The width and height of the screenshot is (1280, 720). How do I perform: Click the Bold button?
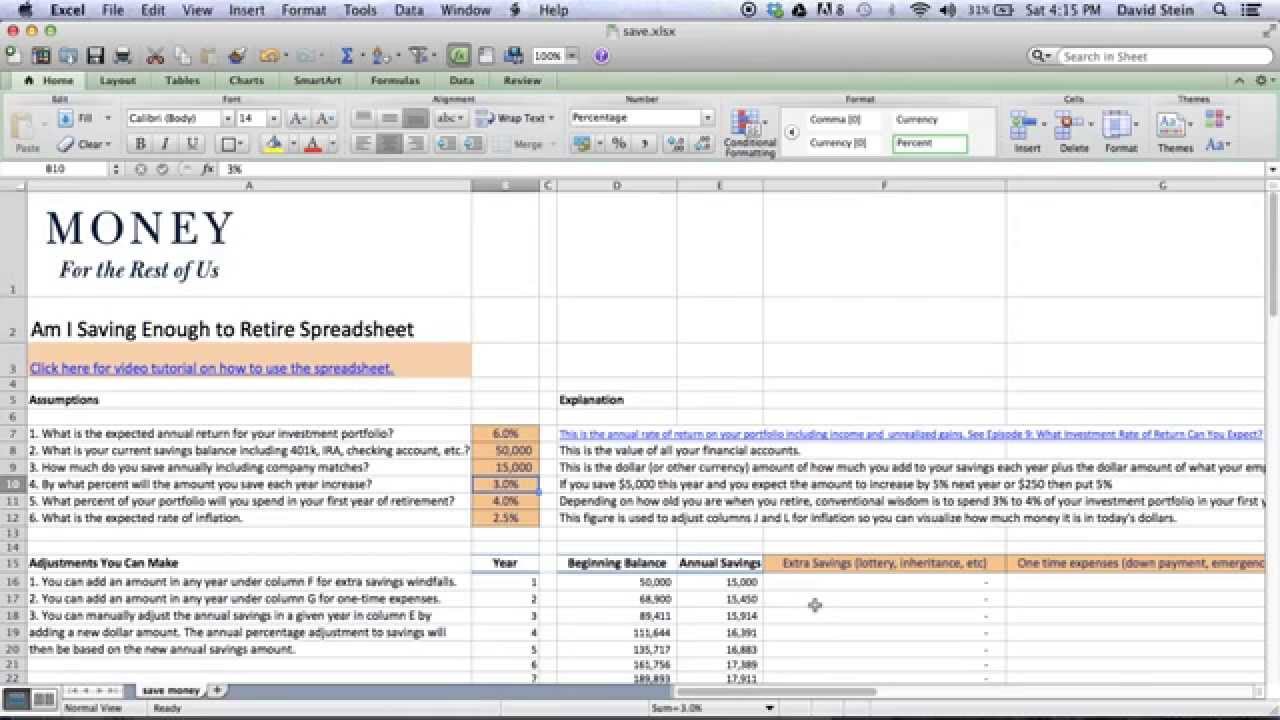point(140,144)
